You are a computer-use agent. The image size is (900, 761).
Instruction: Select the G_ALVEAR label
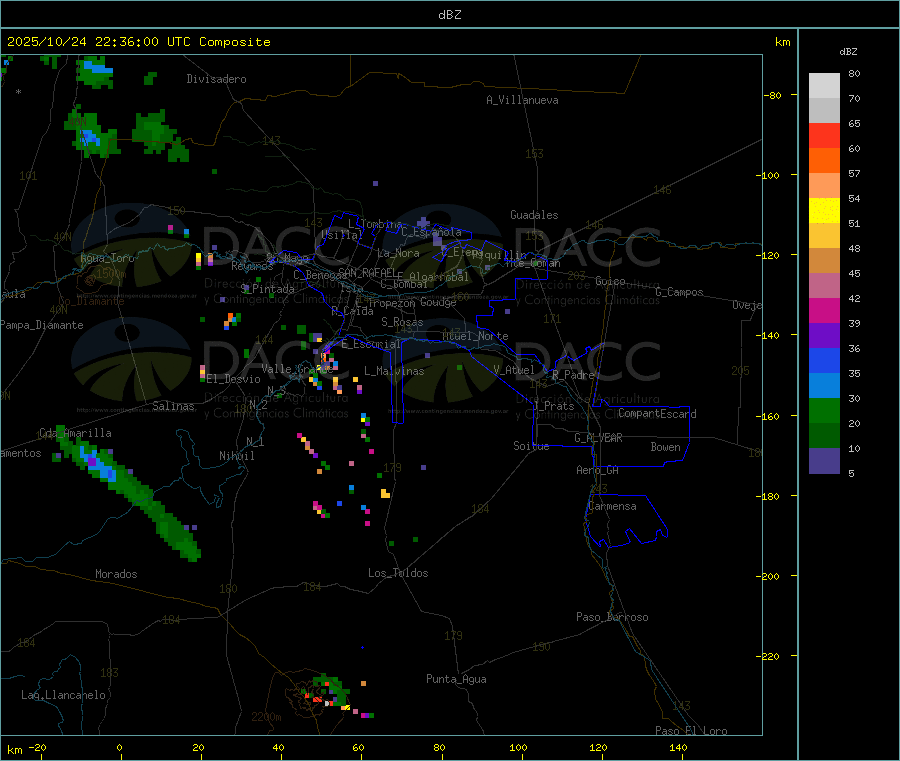point(598,438)
